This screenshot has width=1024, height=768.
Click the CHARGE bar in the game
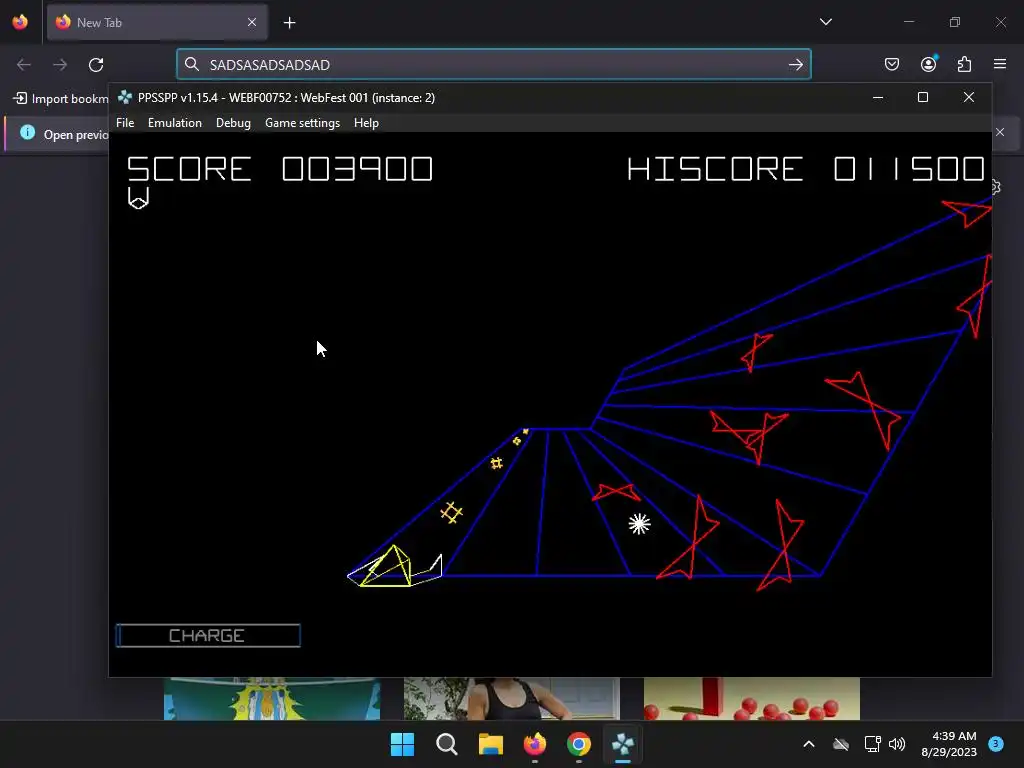pyautogui.click(x=208, y=635)
